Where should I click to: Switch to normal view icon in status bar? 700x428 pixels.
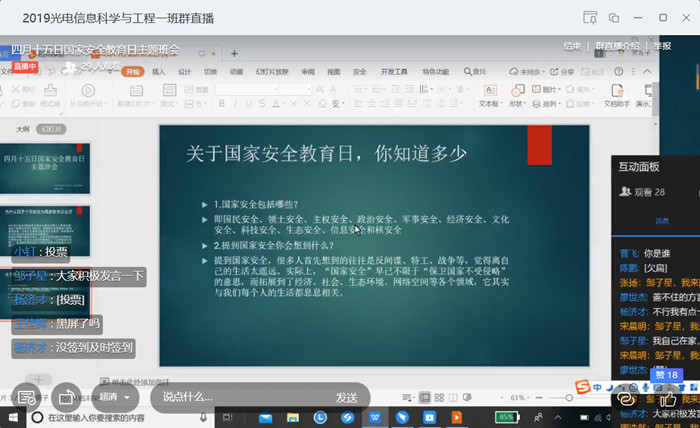tap(425, 397)
